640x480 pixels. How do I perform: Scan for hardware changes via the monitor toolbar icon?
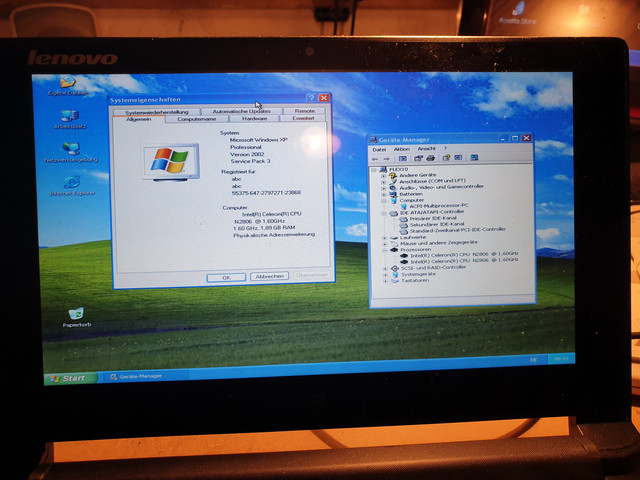click(x=474, y=157)
